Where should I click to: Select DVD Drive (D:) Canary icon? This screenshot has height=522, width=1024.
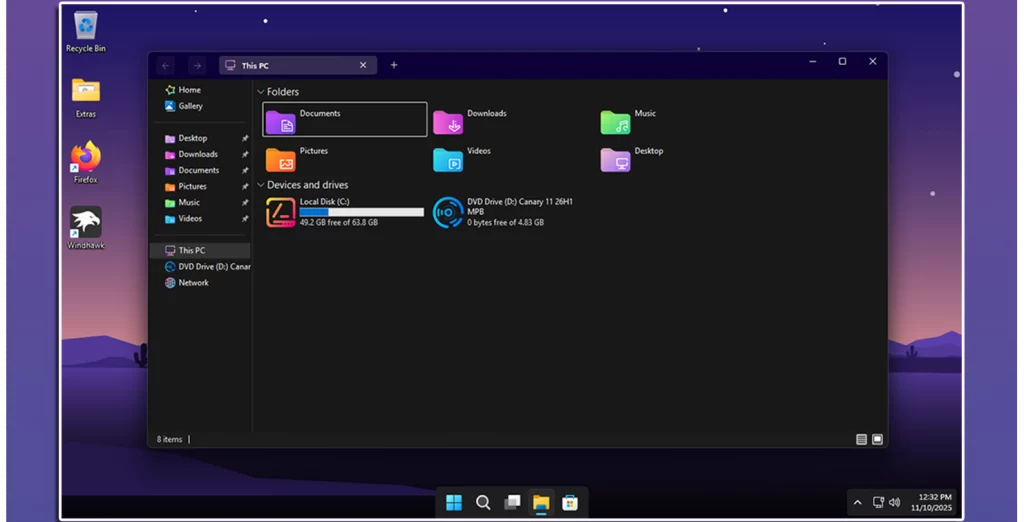click(x=448, y=212)
